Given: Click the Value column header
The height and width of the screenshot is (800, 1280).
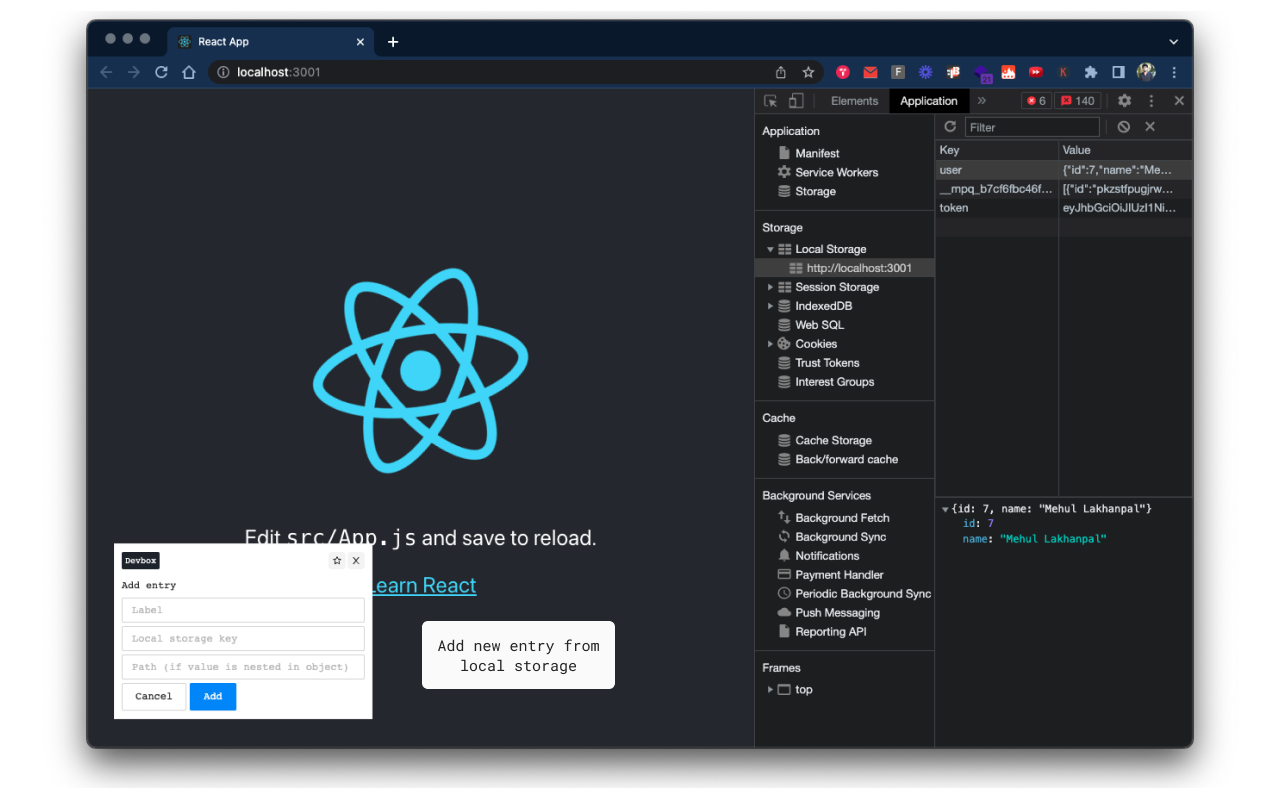Looking at the screenshot, I should tap(1125, 150).
